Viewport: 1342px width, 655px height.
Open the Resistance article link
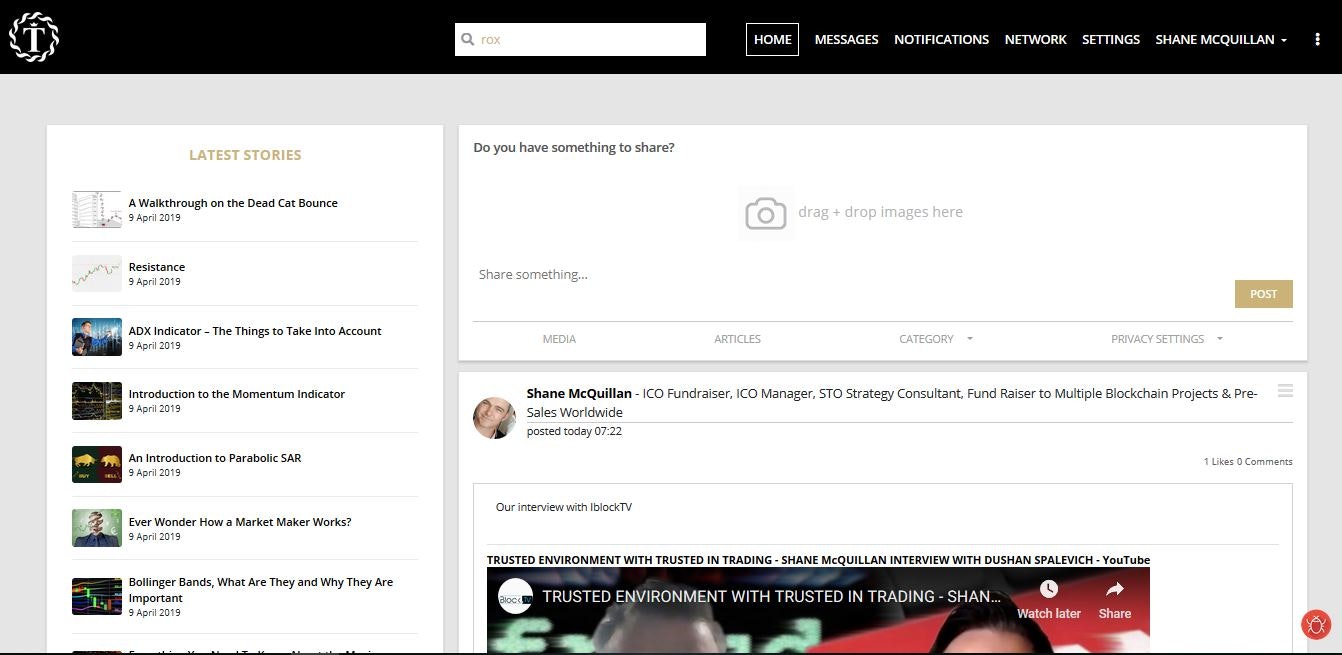coord(157,266)
